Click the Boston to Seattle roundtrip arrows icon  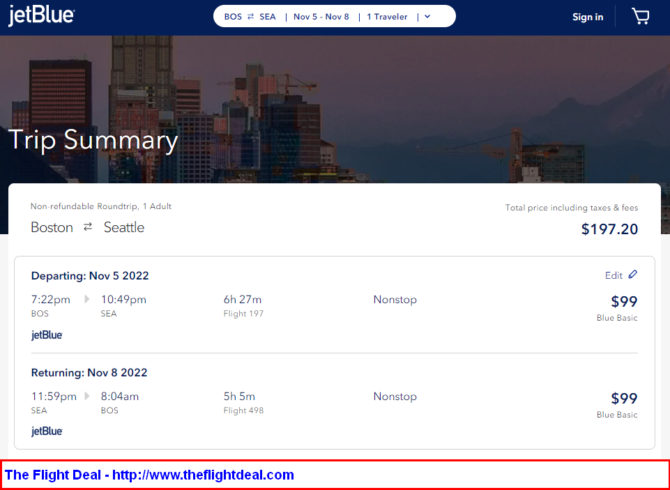(88, 227)
